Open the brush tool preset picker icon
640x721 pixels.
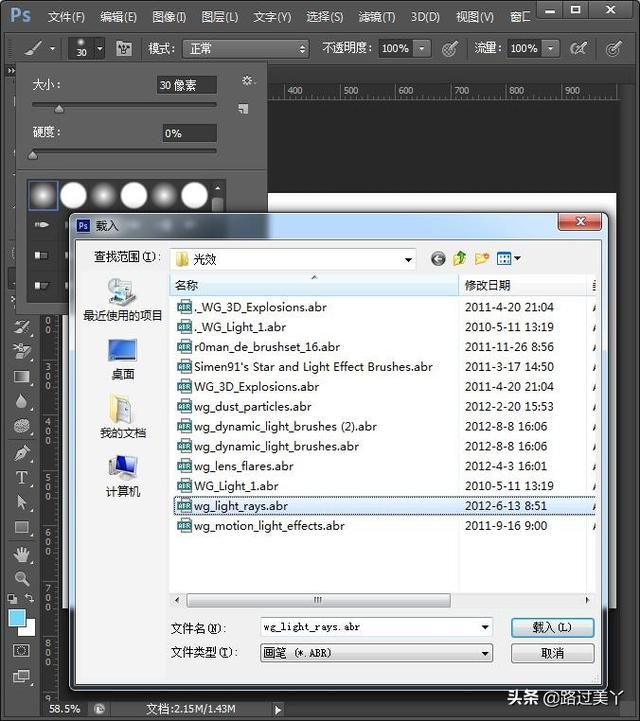34,48
